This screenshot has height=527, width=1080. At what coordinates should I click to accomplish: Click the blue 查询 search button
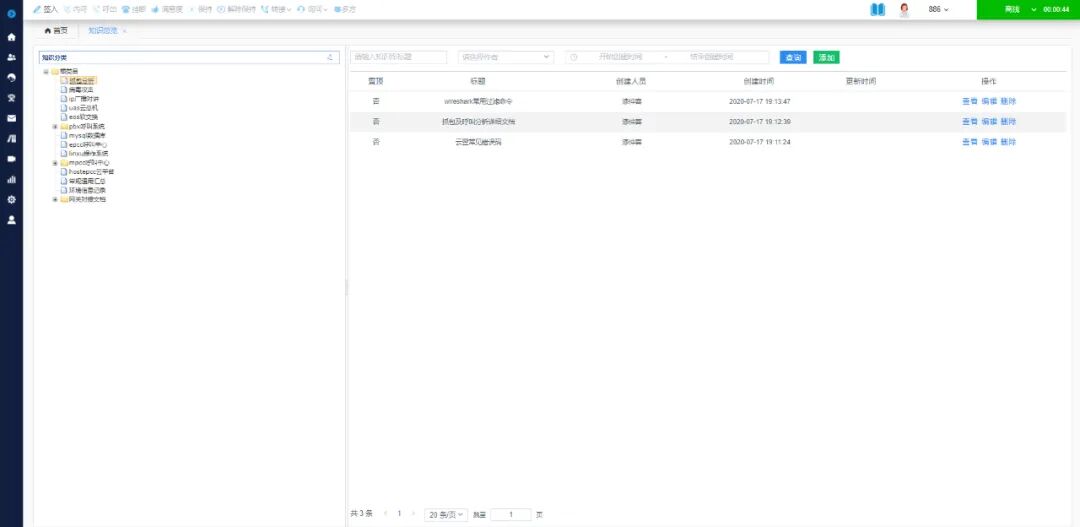pos(793,58)
